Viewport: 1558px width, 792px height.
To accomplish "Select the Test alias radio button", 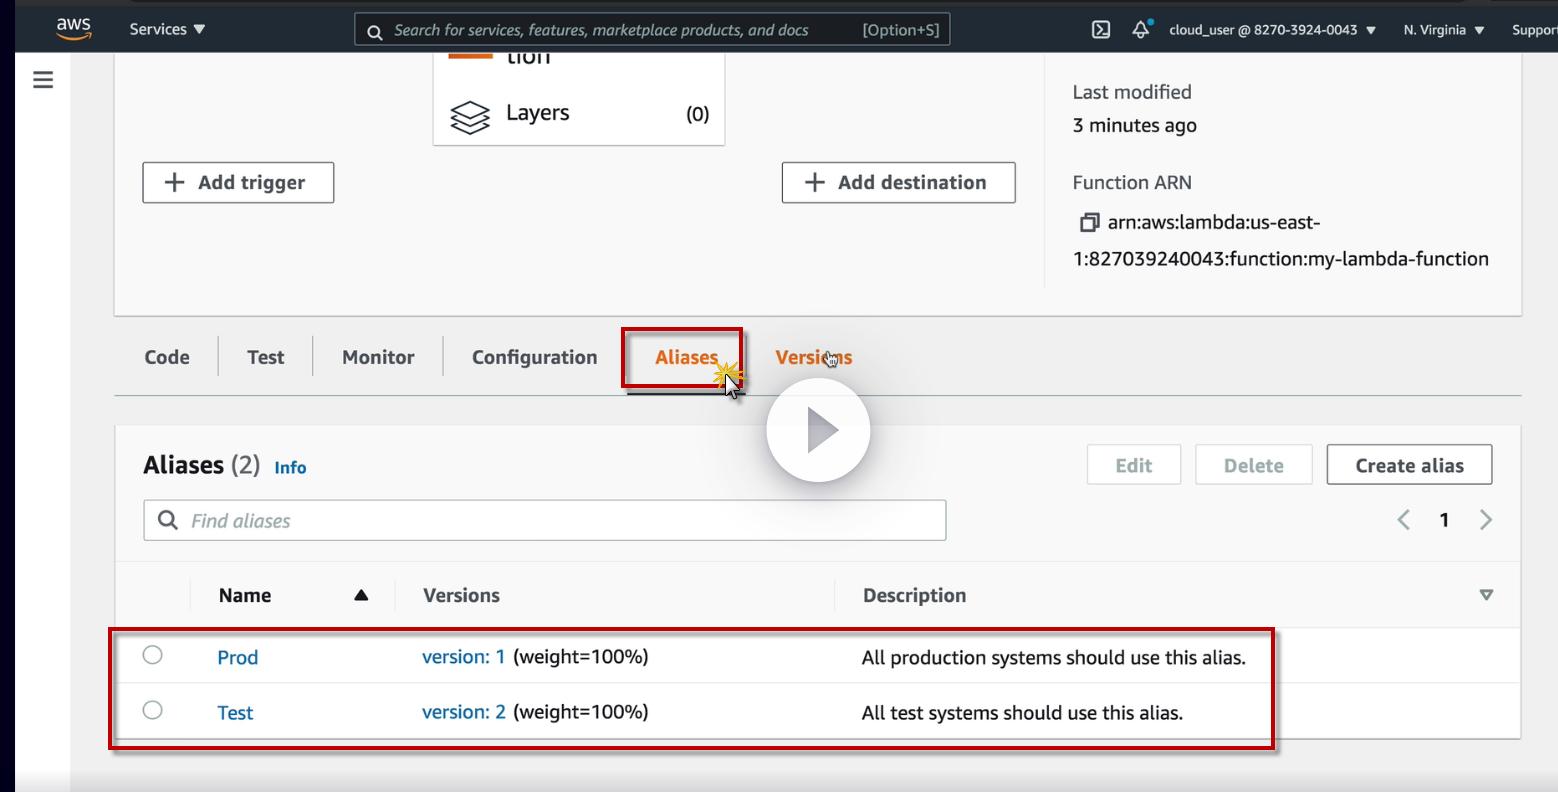I will 152,710.
